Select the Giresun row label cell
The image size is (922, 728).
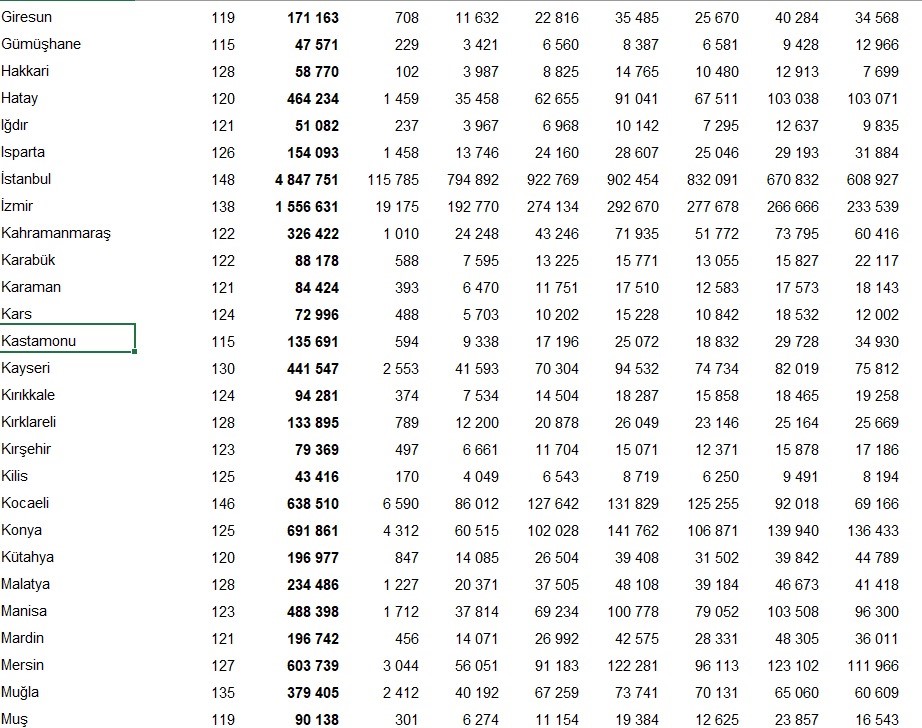[x=26, y=17]
